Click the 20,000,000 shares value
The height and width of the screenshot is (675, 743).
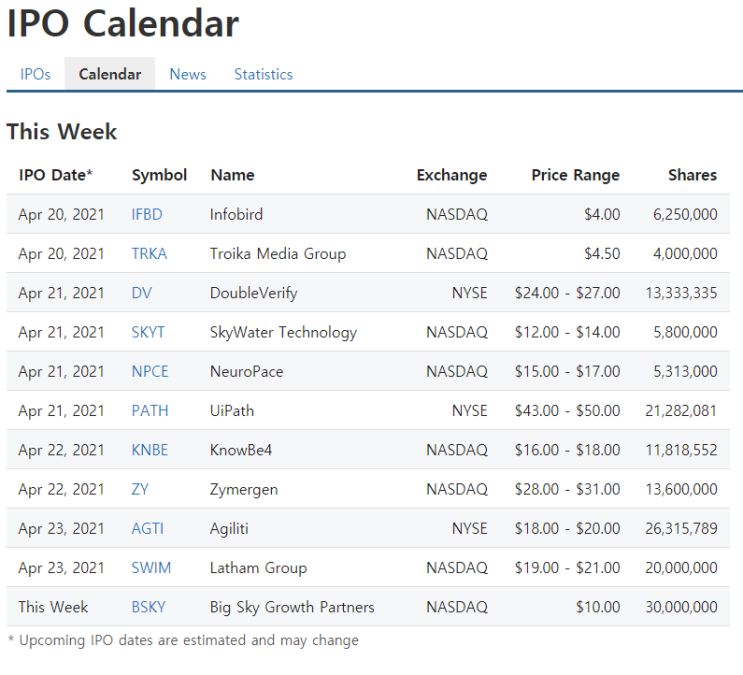pos(681,568)
